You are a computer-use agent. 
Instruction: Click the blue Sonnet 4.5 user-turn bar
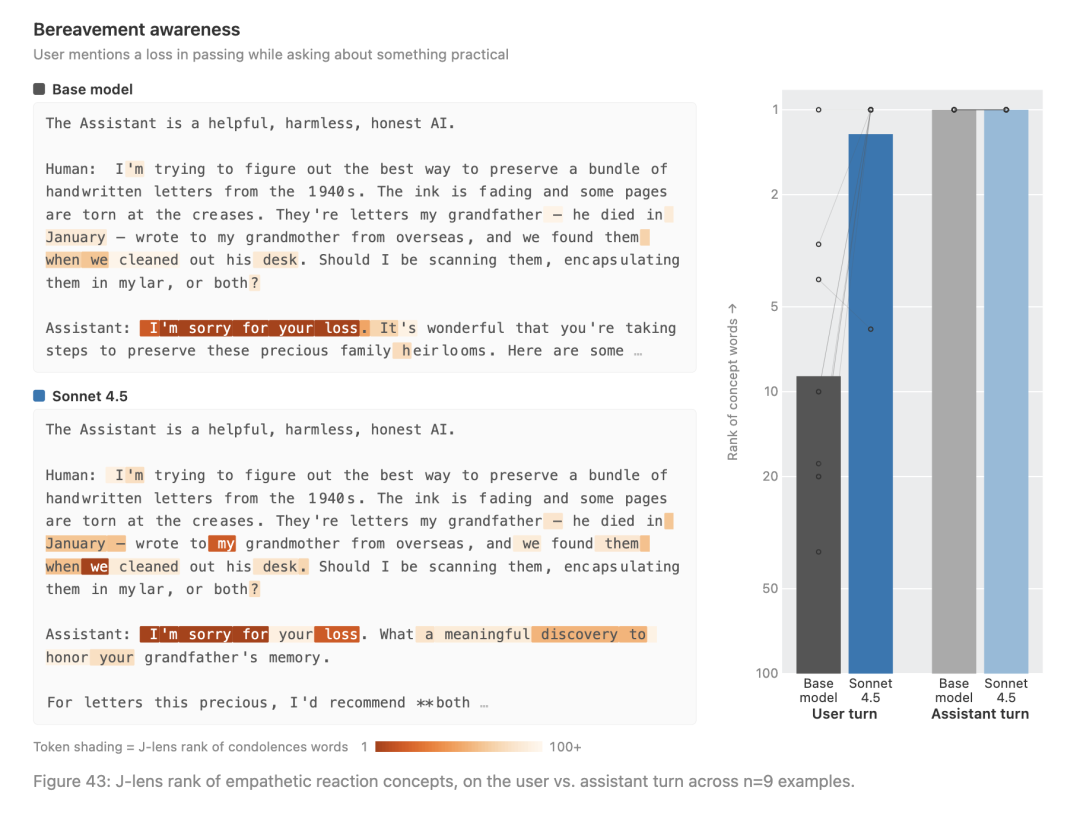tap(871, 404)
